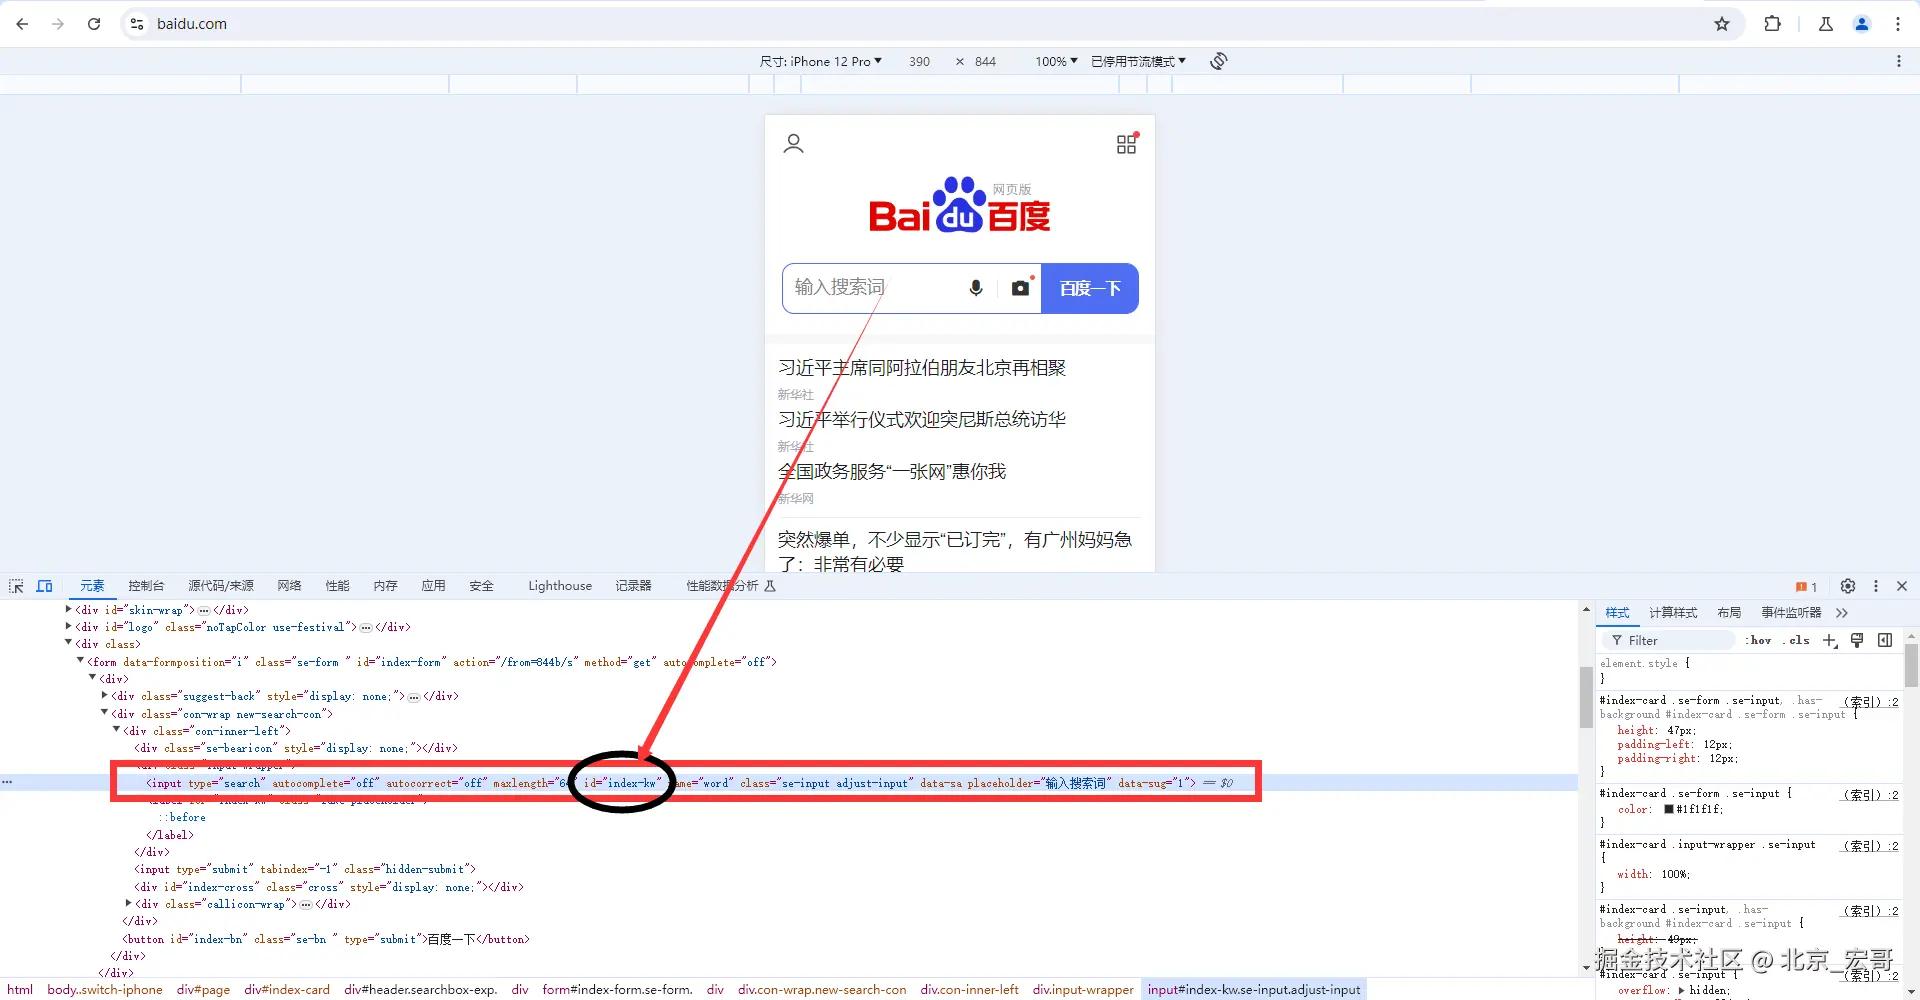The width and height of the screenshot is (1920, 1000).
Task: Open DevTools customize three-dot menu
Action: pyautogui.click(x=1876, y=586)
